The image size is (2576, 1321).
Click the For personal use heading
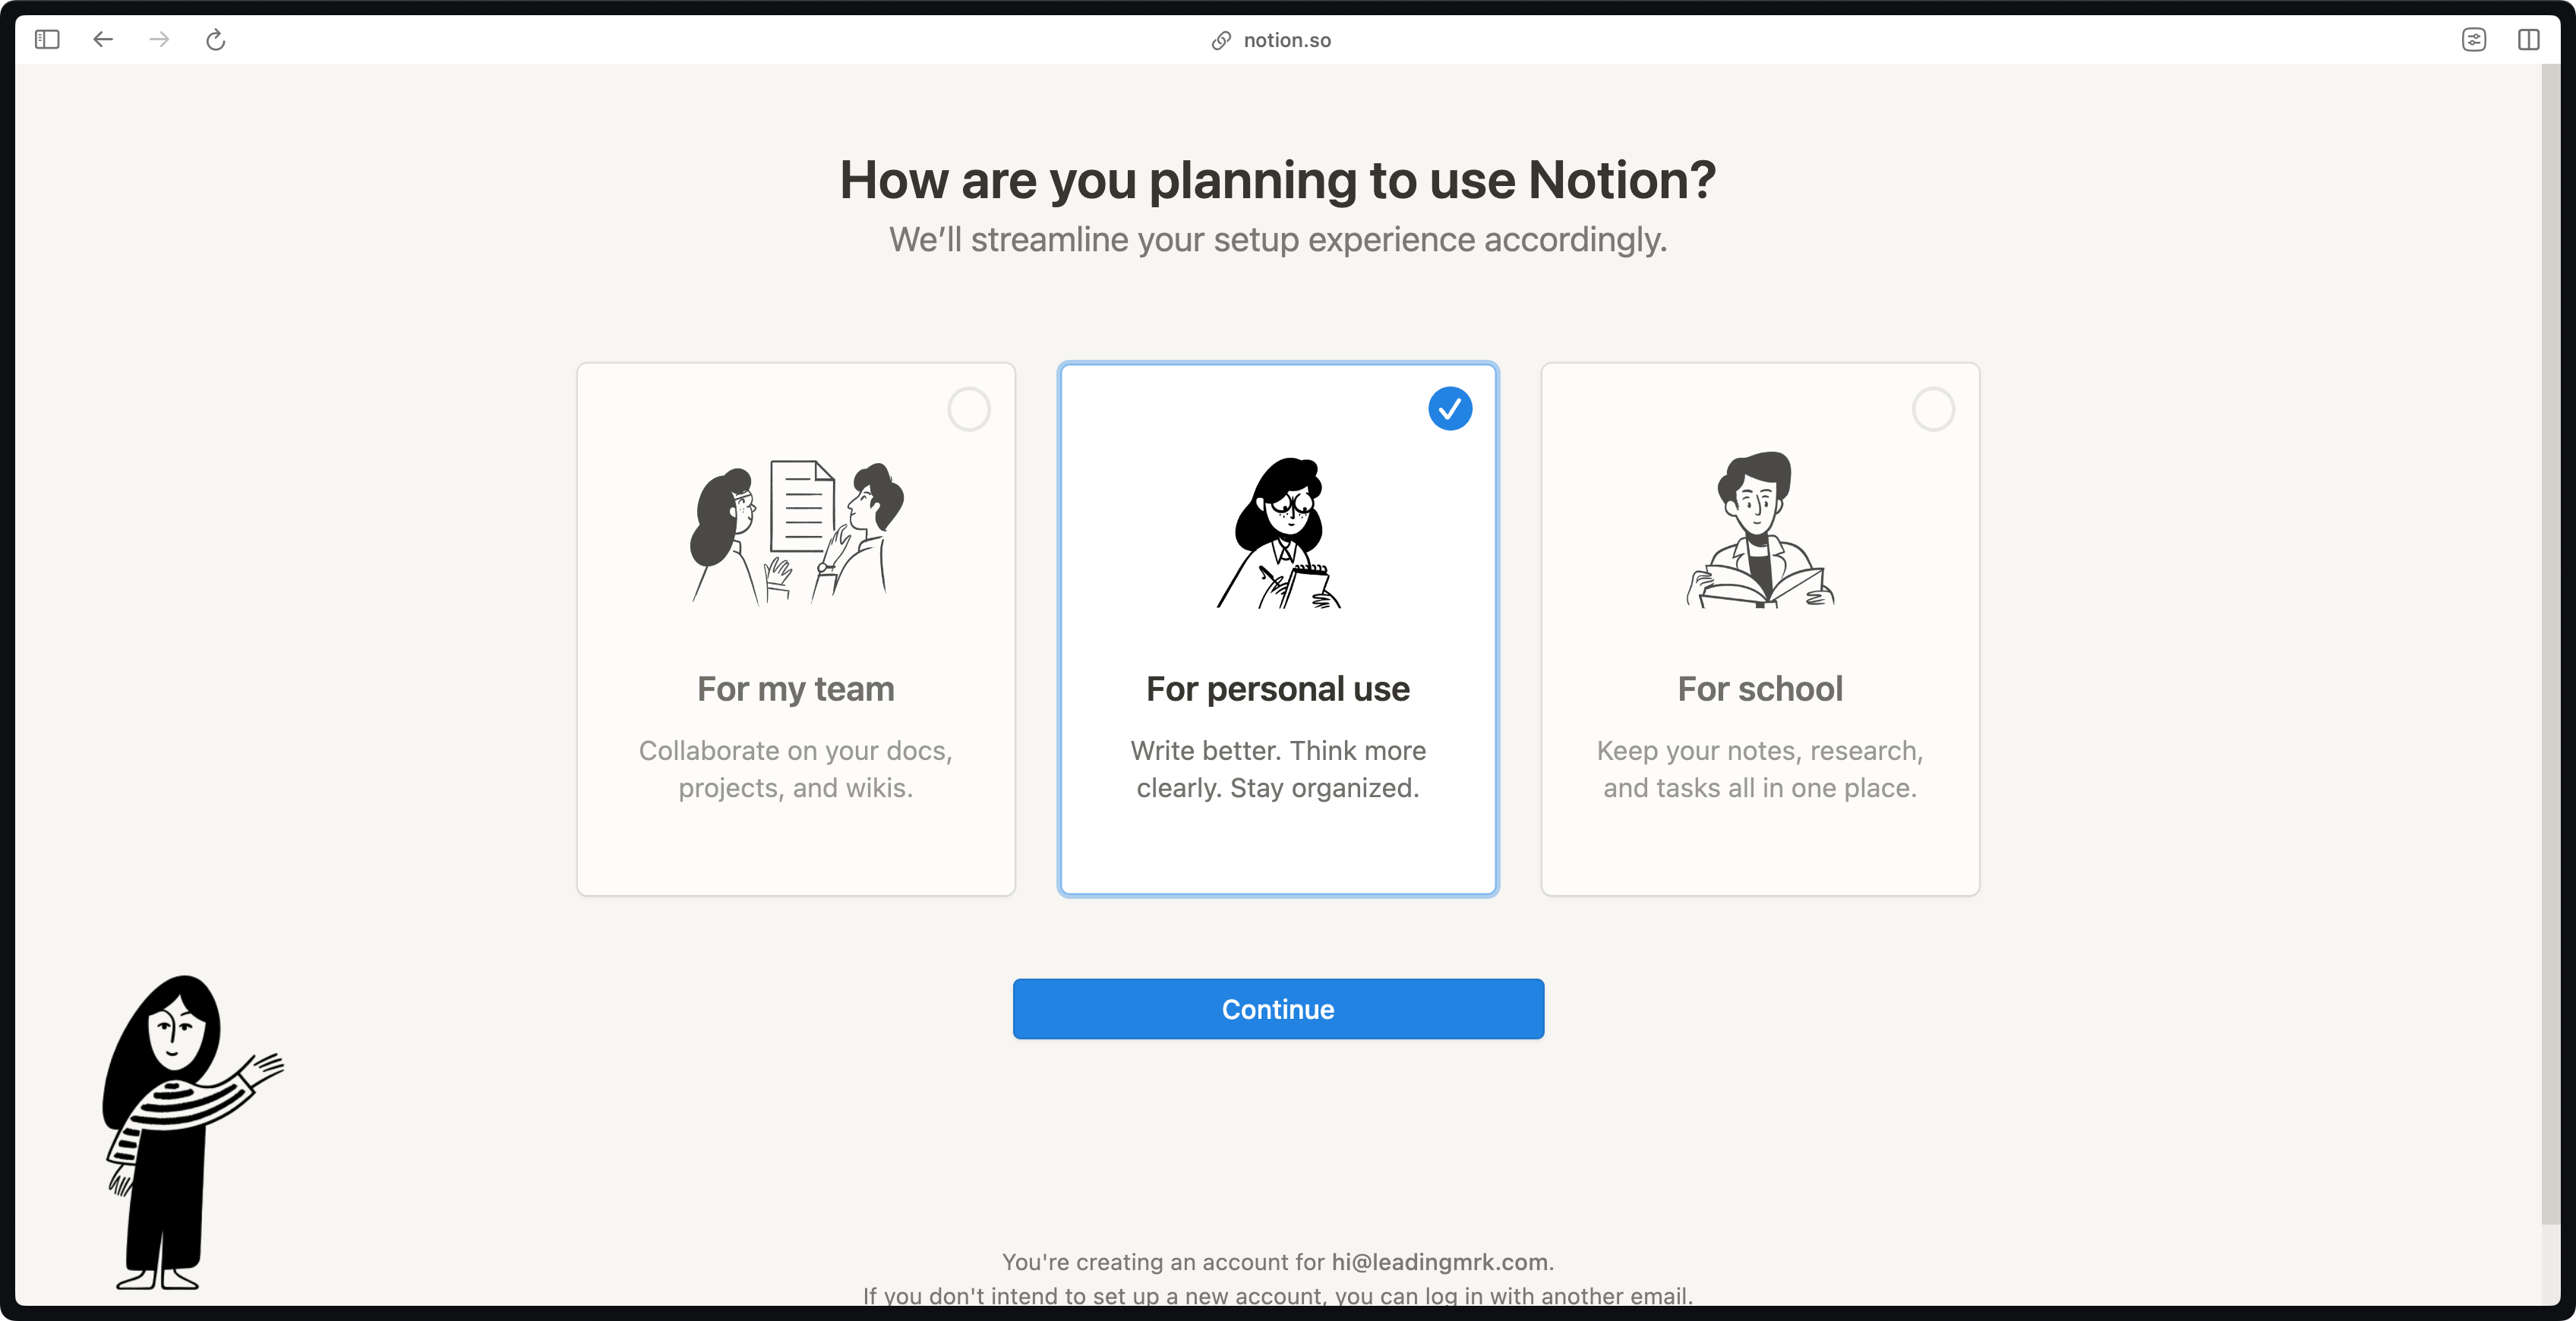click(x=1278, y=689)
